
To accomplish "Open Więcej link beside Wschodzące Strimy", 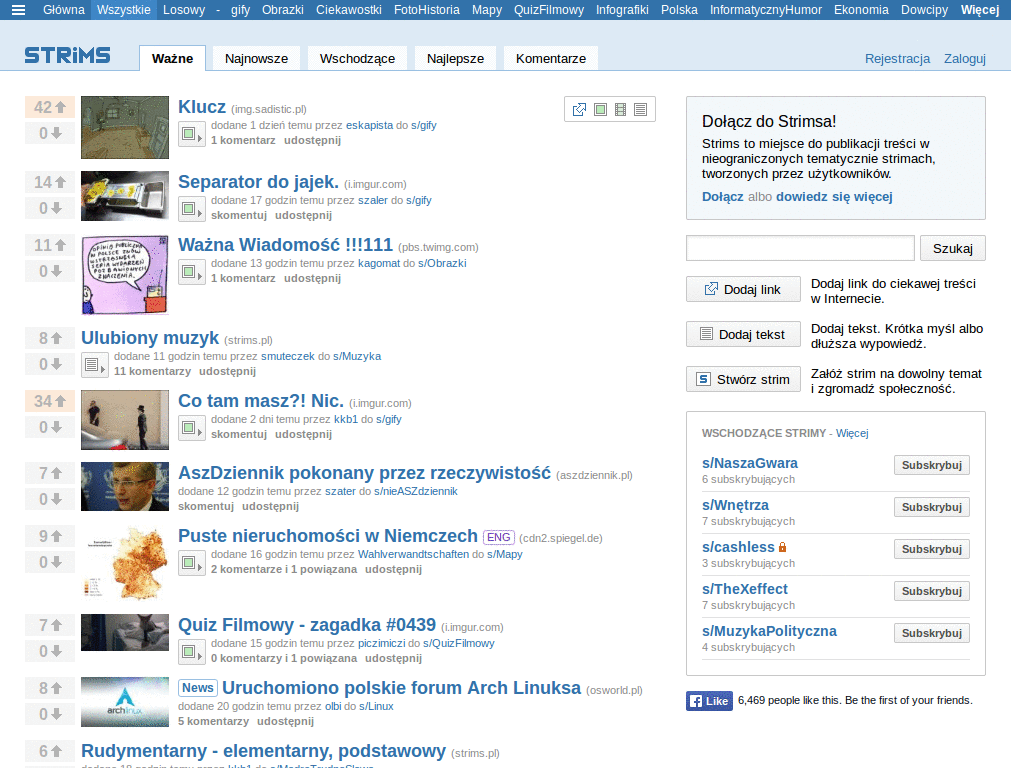I will [852, 433].
